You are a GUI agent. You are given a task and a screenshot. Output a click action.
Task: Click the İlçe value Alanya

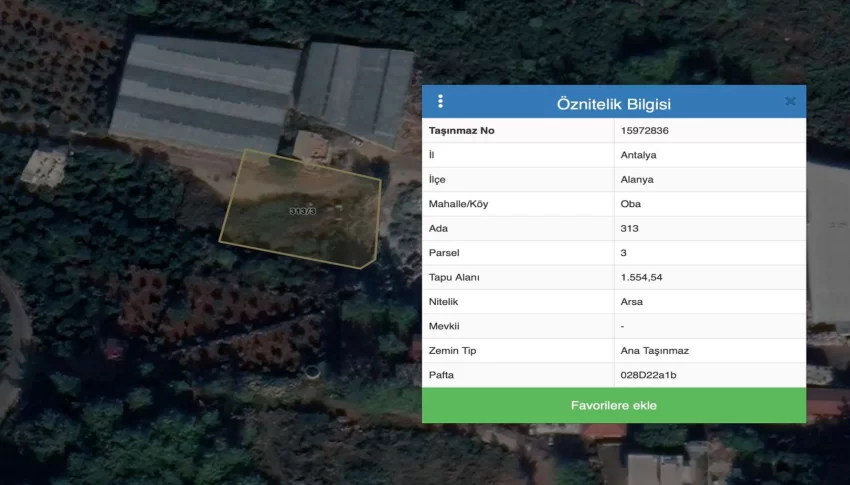pyautogui.click(x=637, y=179)
